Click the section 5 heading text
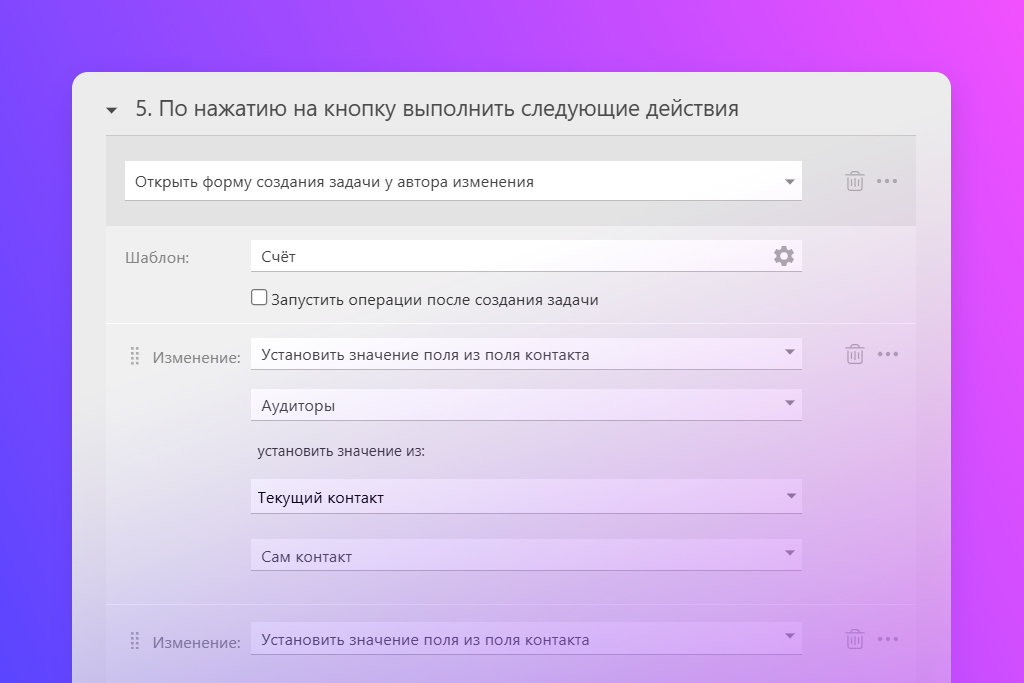The width and height of the screenshot is (1024, 683). tap(437, 109)
